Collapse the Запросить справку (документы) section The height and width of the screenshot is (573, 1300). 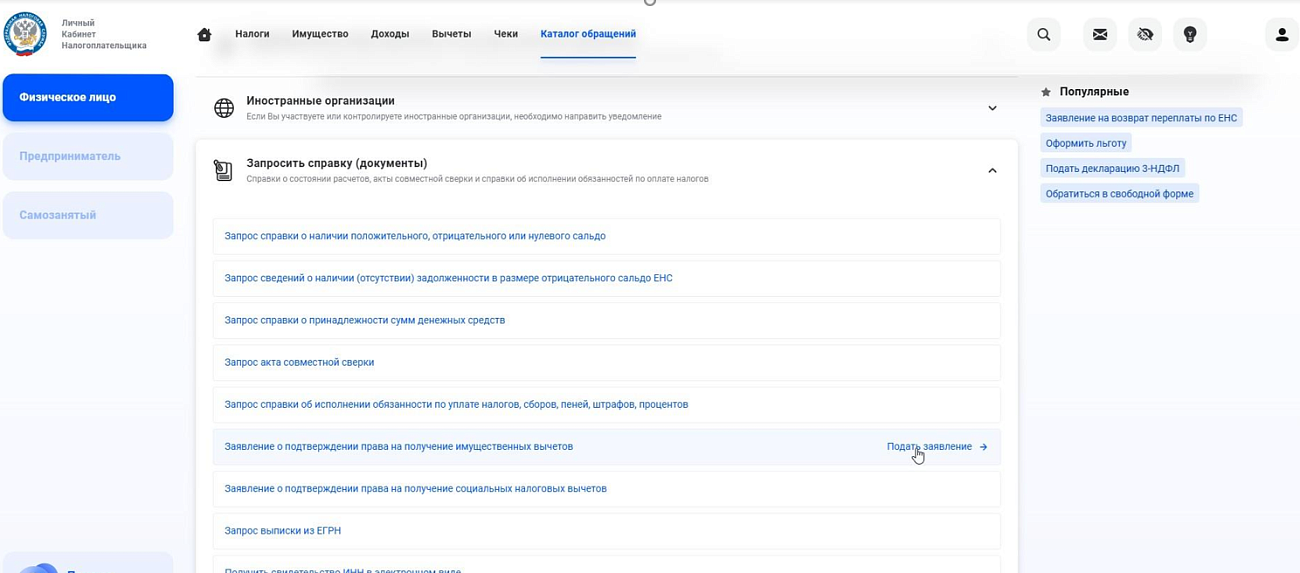[x=992, y=171]
